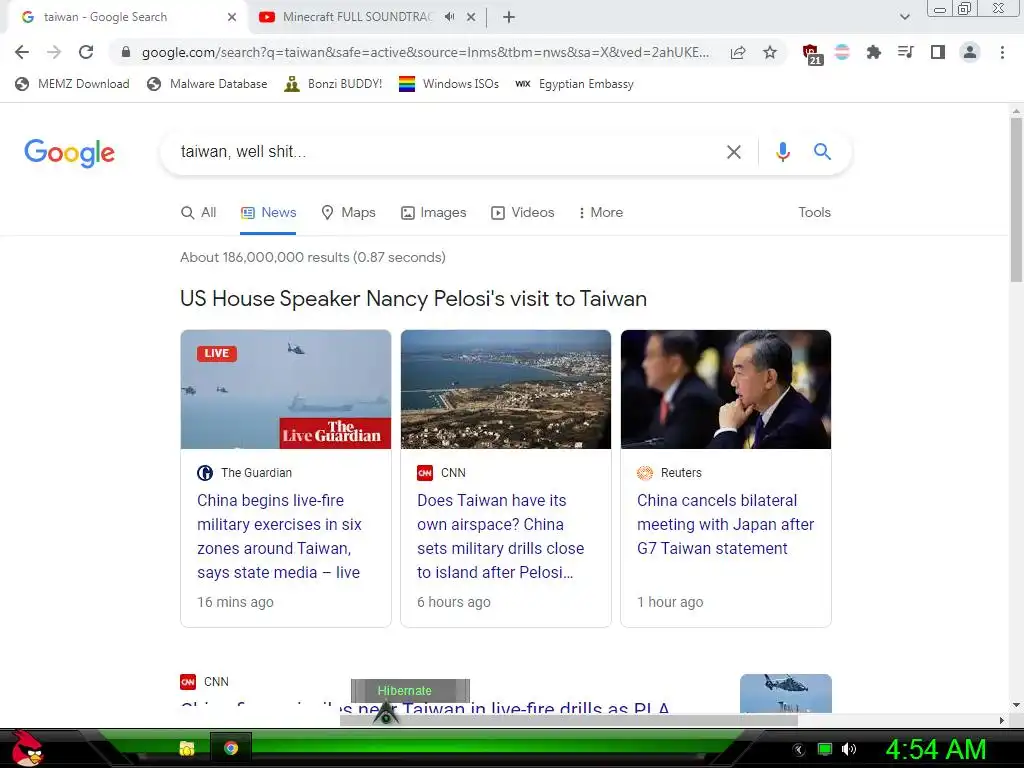Click the CNN source label above the bottom result
1024x768 pixels.
point(216,682)
